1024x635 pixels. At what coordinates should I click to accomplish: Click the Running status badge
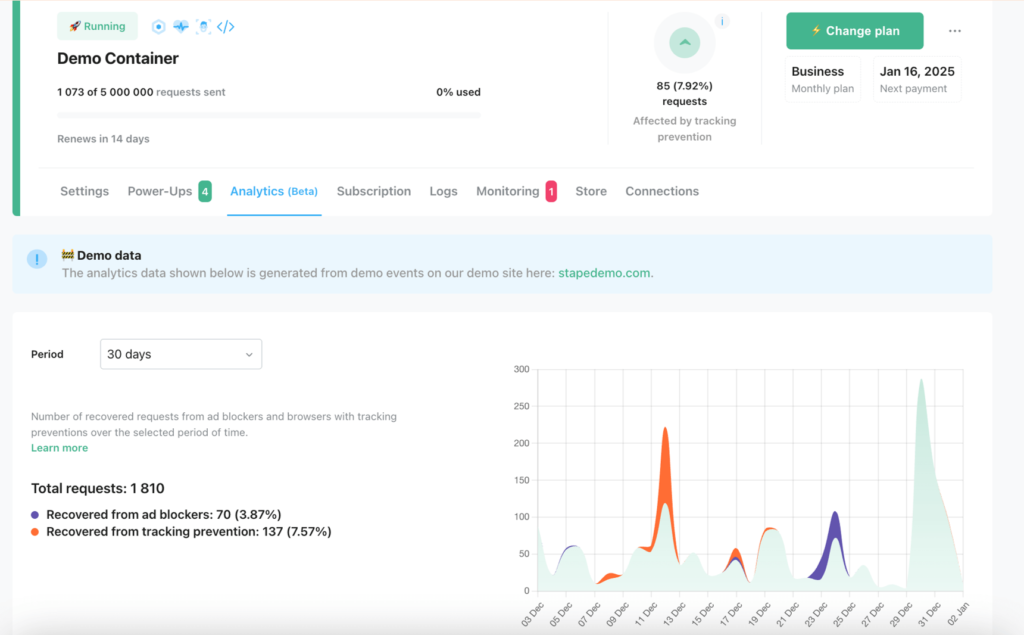point(97,27)
